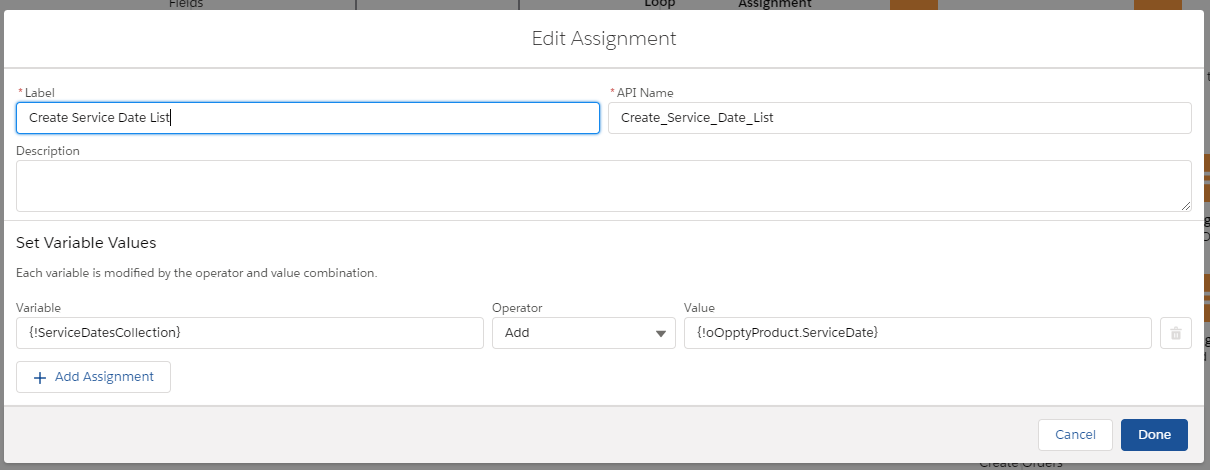Click inside the Description text area
Screen dimensions: 1210x470
(x=603, y=186)
